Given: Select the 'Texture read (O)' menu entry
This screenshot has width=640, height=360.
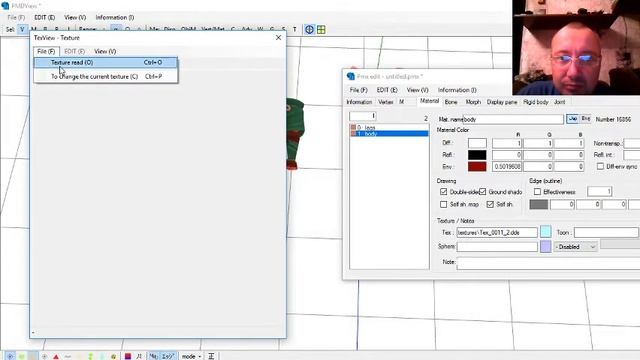Looking at the screenshot, I should click(106, 62).
